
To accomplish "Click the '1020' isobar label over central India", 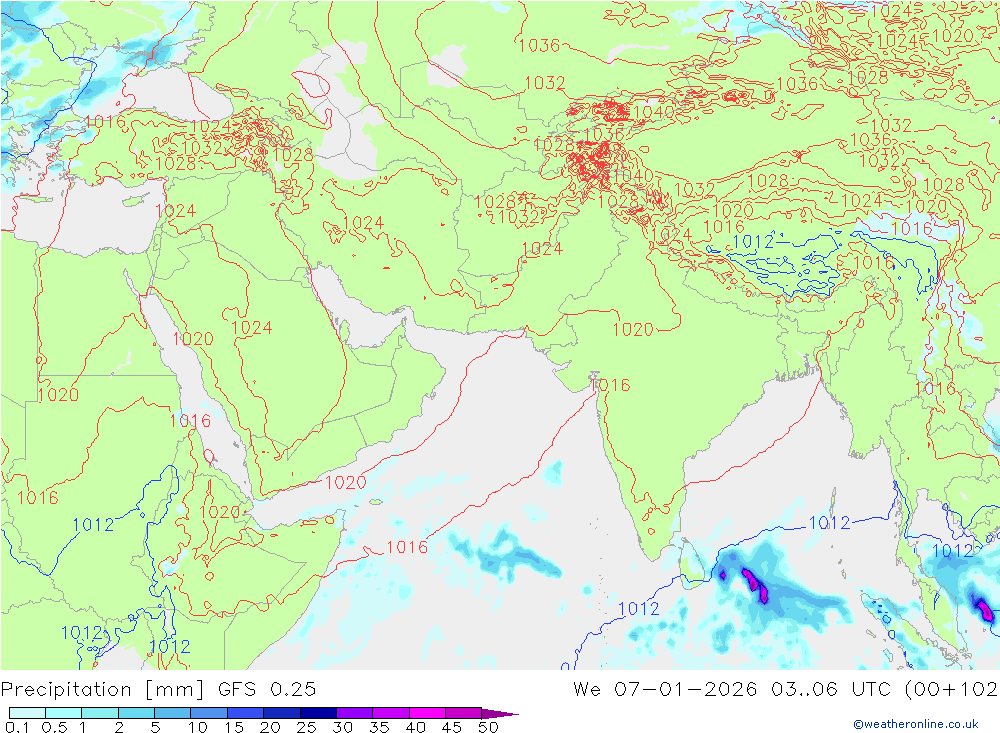I will (x=633, y=329).
